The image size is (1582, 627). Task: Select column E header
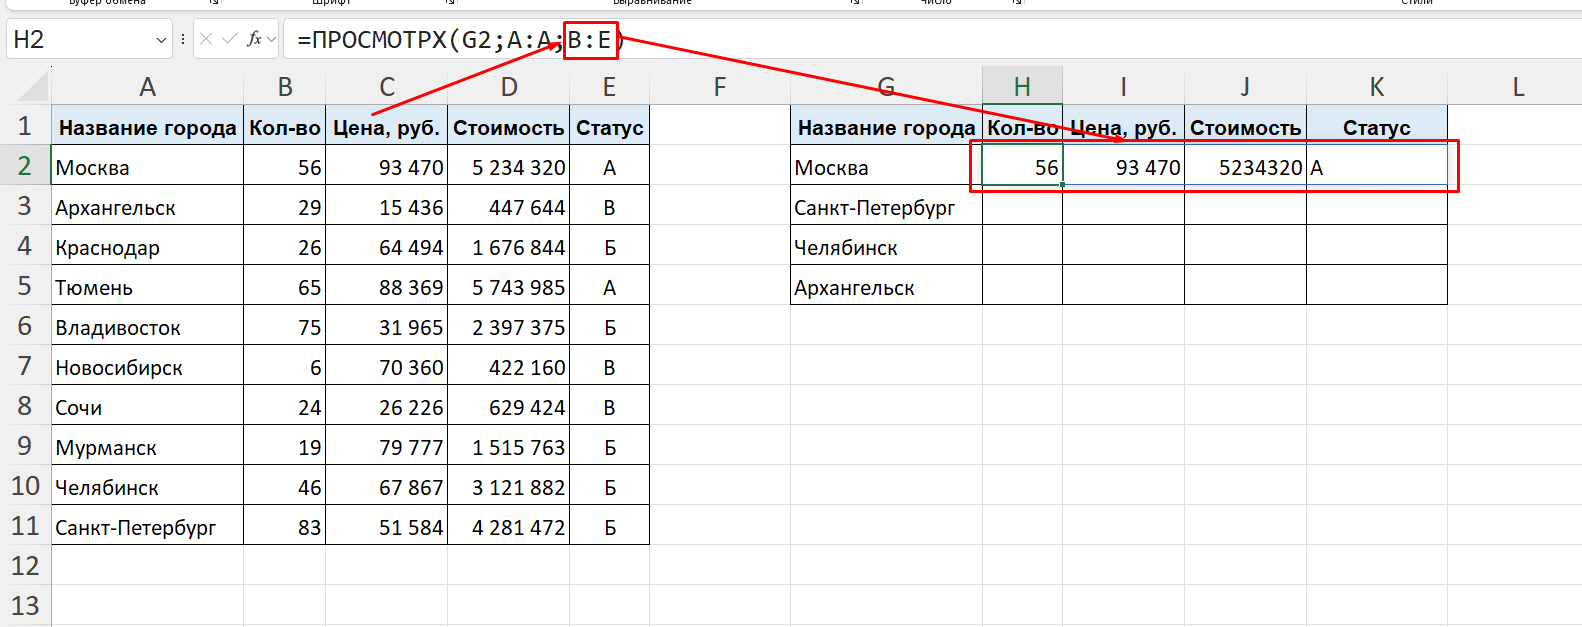[x=610, y=87]
